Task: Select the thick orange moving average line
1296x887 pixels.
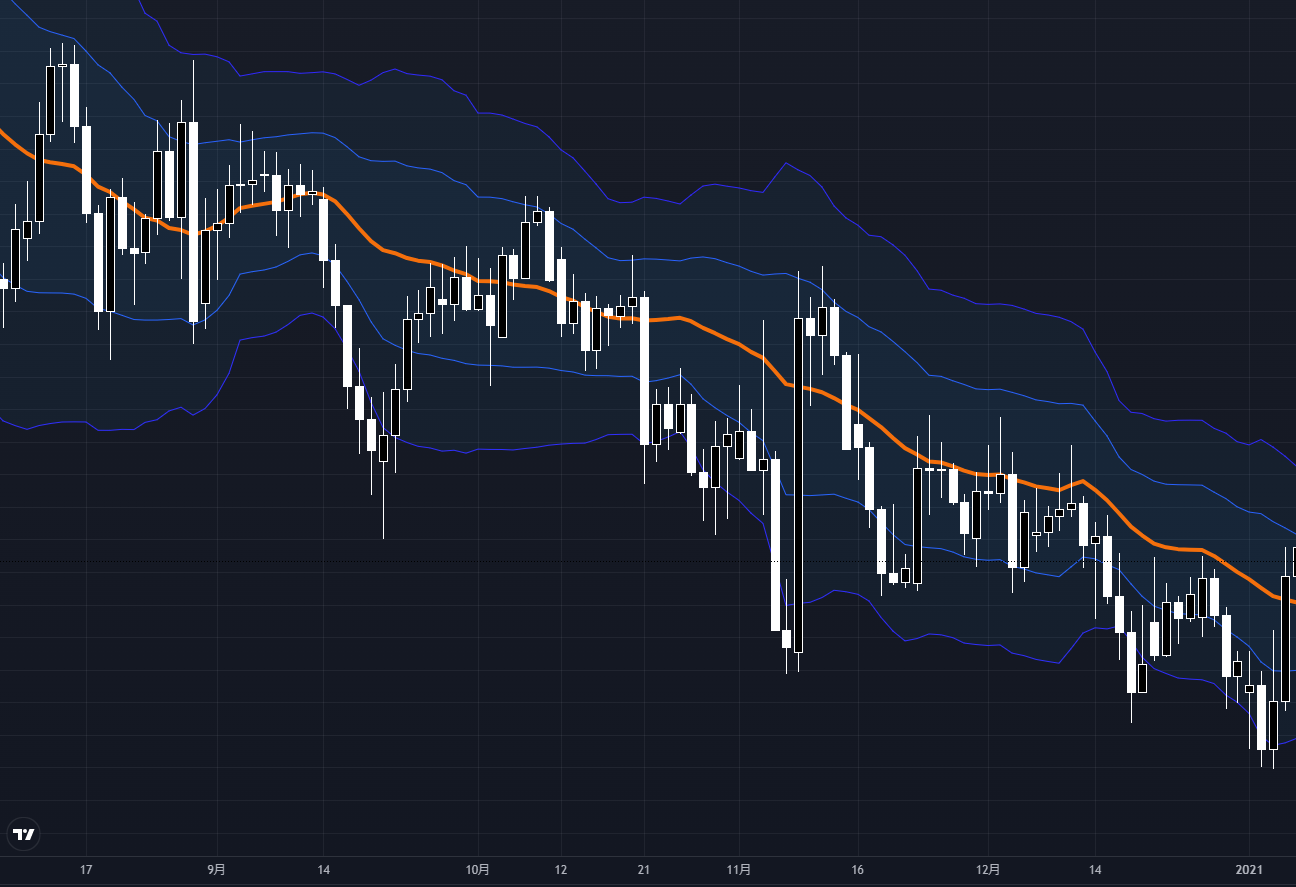Action: pyautogui.click(x=700, y=325)
